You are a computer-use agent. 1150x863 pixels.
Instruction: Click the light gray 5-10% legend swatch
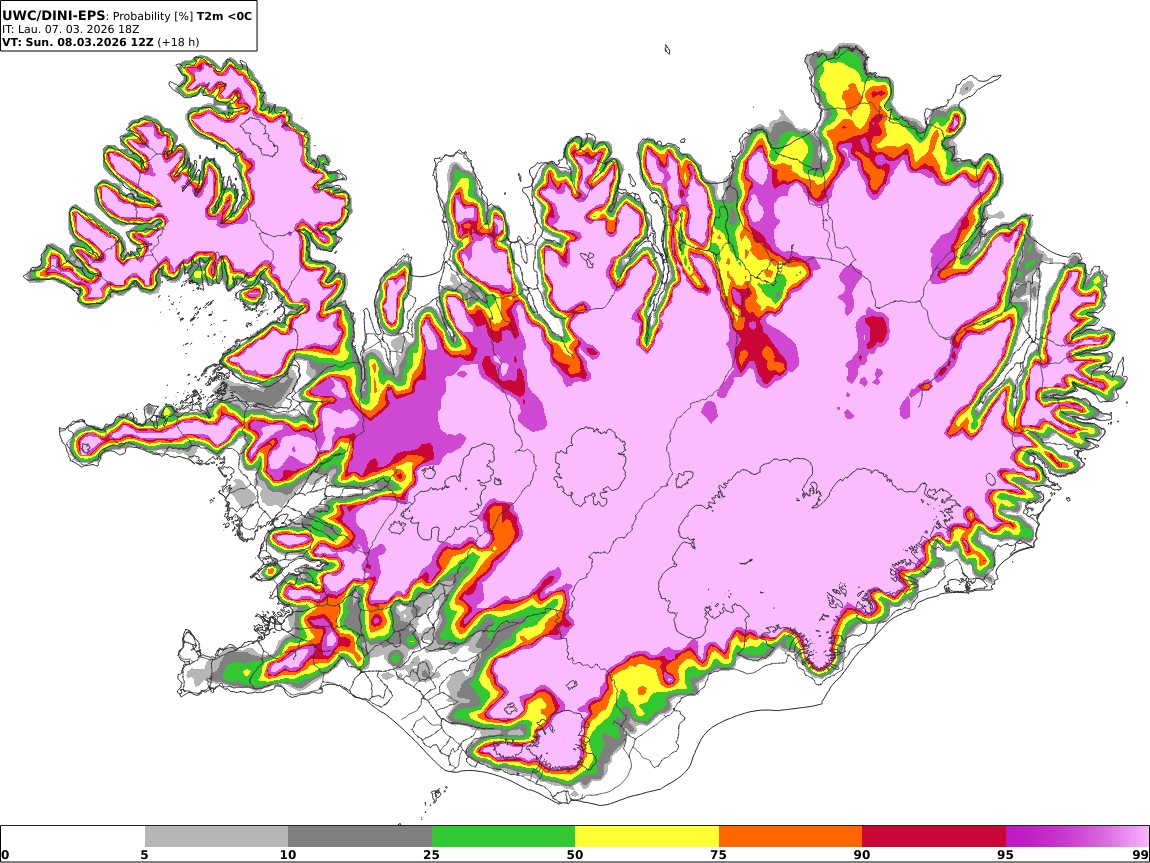click(216, 836)
